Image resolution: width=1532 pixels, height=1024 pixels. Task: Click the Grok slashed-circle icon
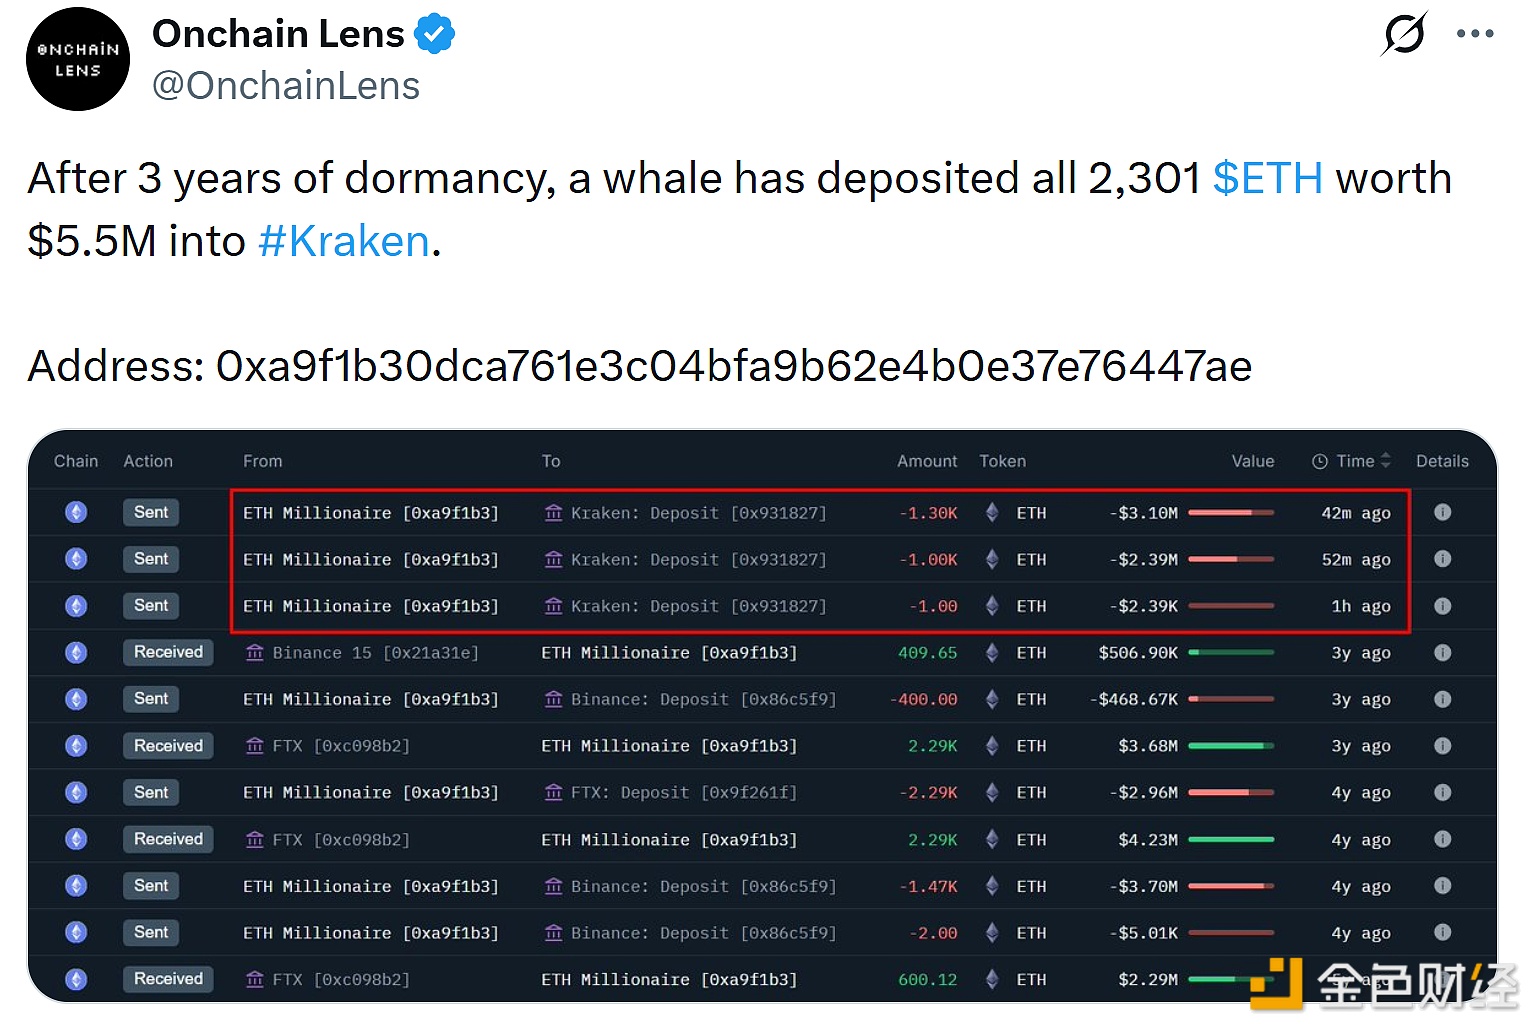click(x=1404, y=34)
